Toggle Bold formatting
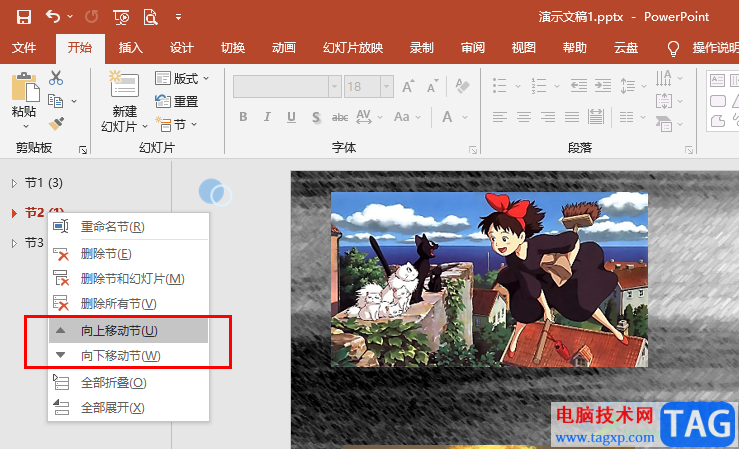The width and height of the screenshot is (739, 449). pyautogui.click(x=243, y=116)
